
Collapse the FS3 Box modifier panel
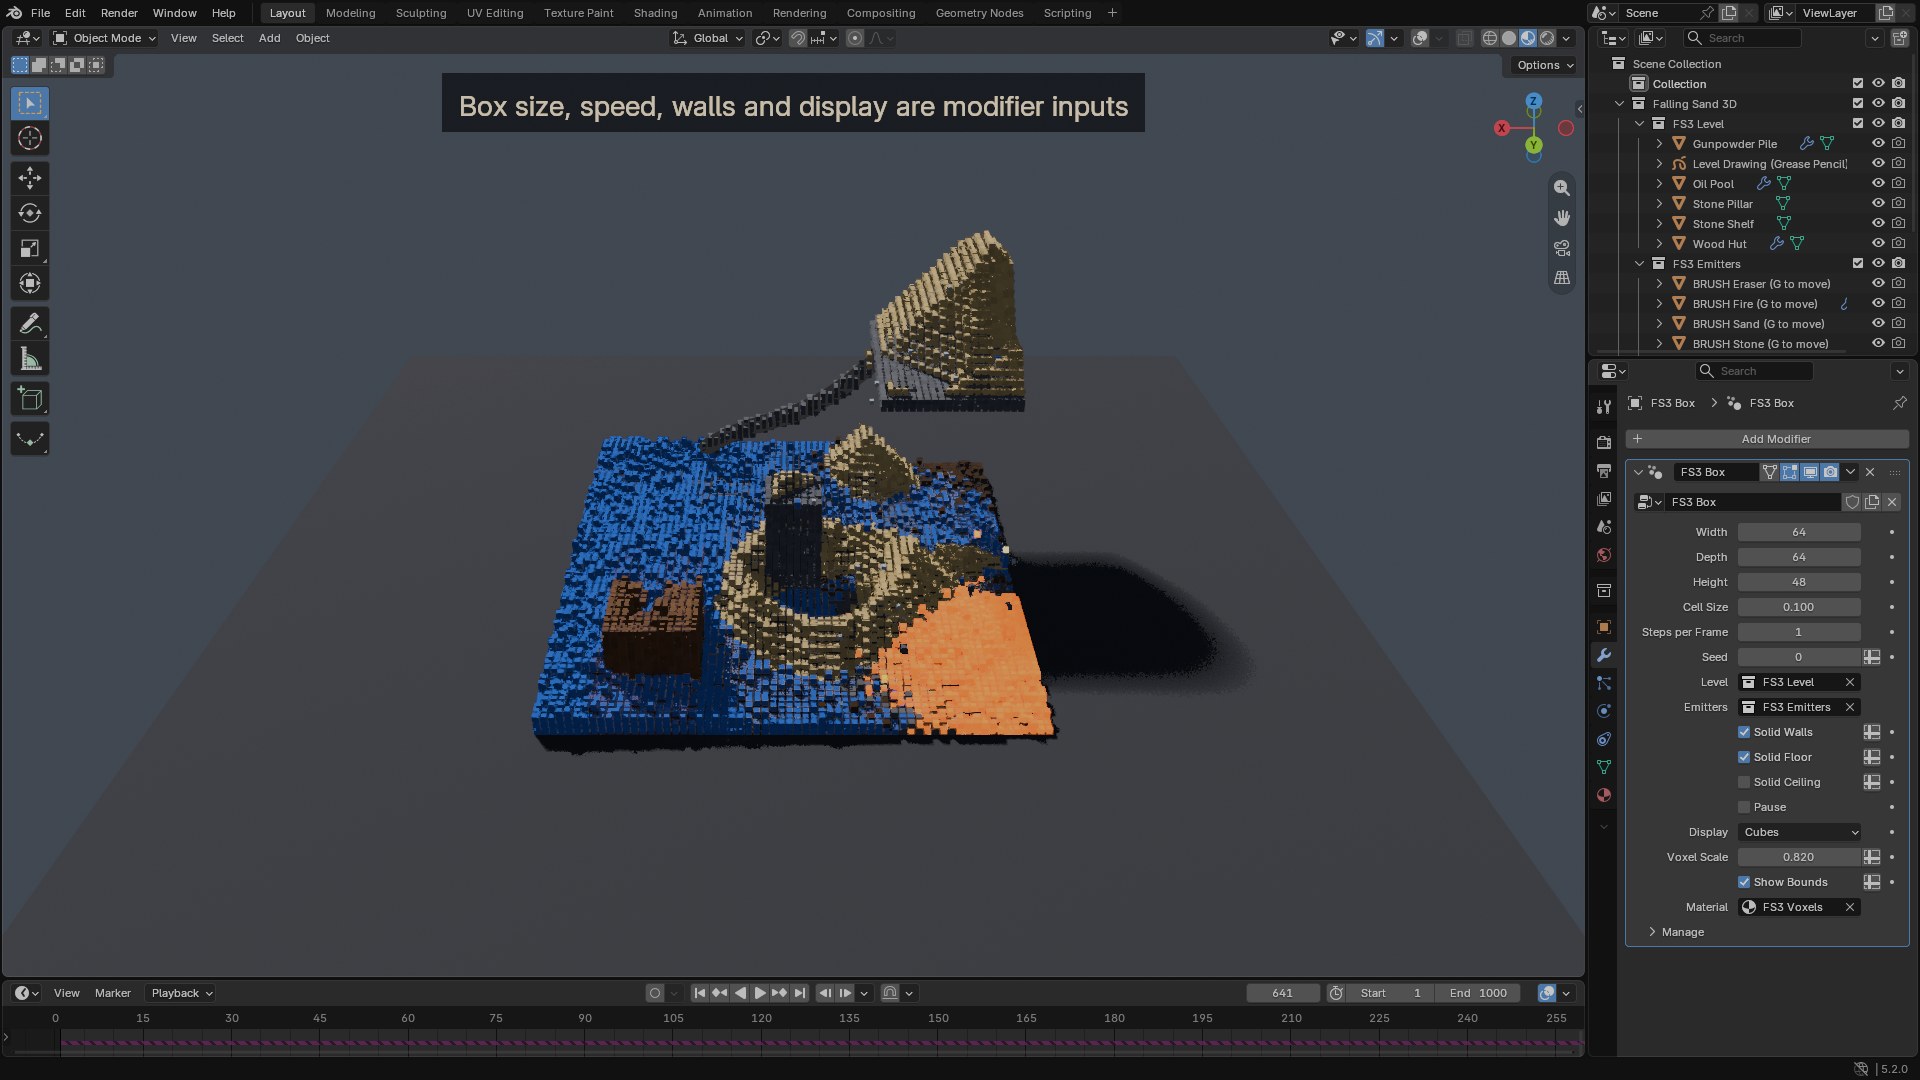click(x=1638, y=472)
